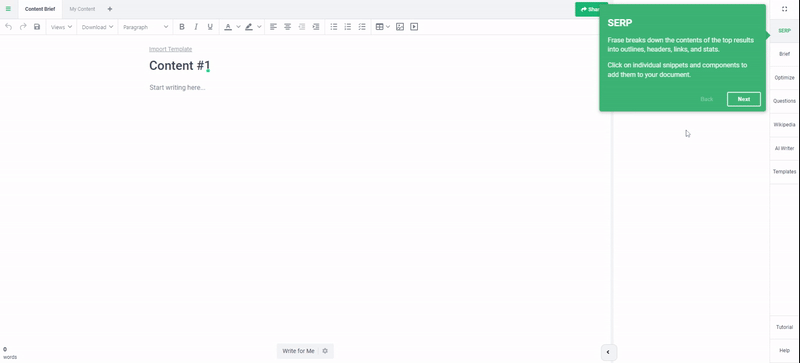Open the green hamburger menu
This screenshot has width=800, height=363.
click(8, 9)
